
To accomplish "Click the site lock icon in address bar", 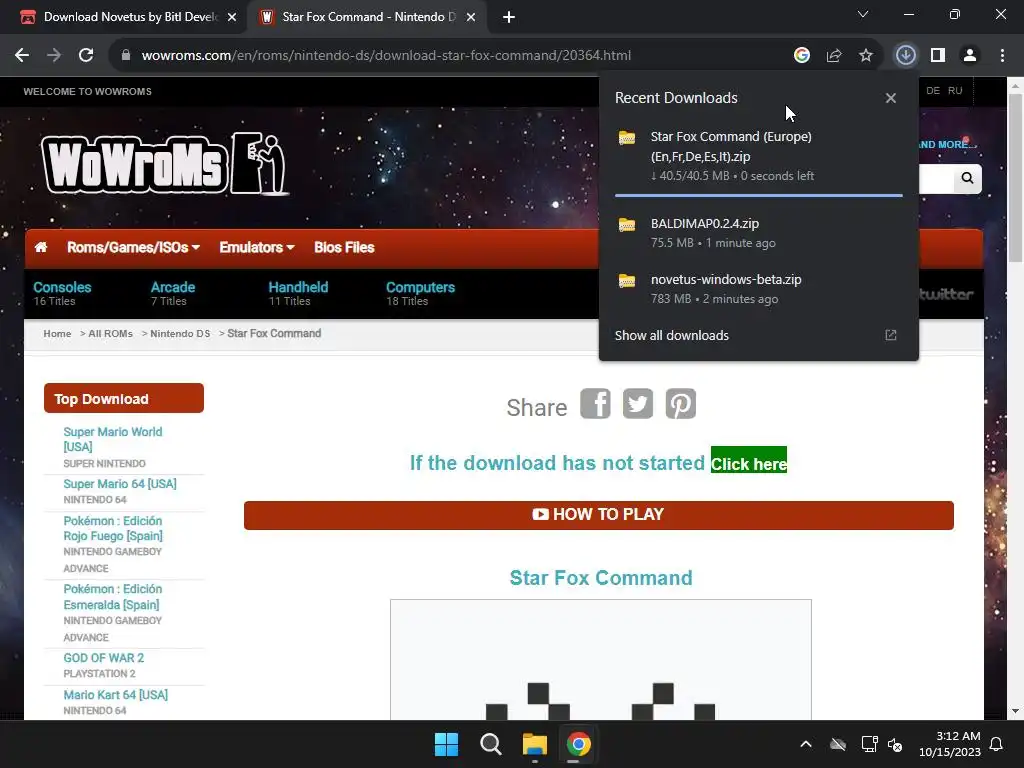I will [x=126, y=56].
